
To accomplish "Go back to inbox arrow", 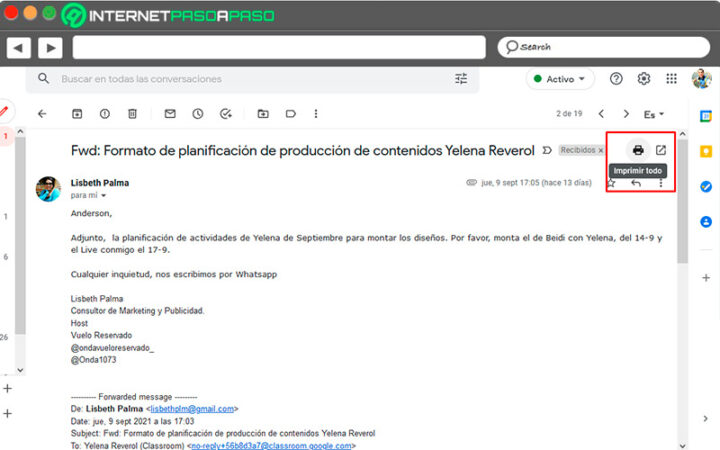I will tap(42, 114).
